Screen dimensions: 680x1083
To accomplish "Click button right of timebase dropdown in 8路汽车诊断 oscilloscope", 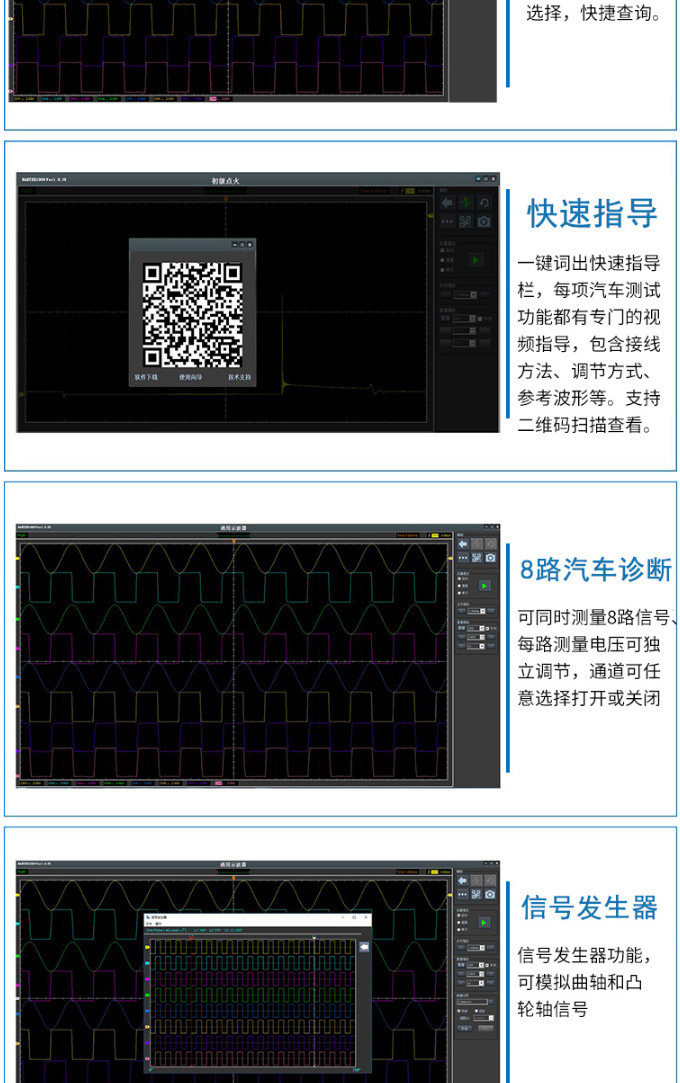I will point(491,611).
